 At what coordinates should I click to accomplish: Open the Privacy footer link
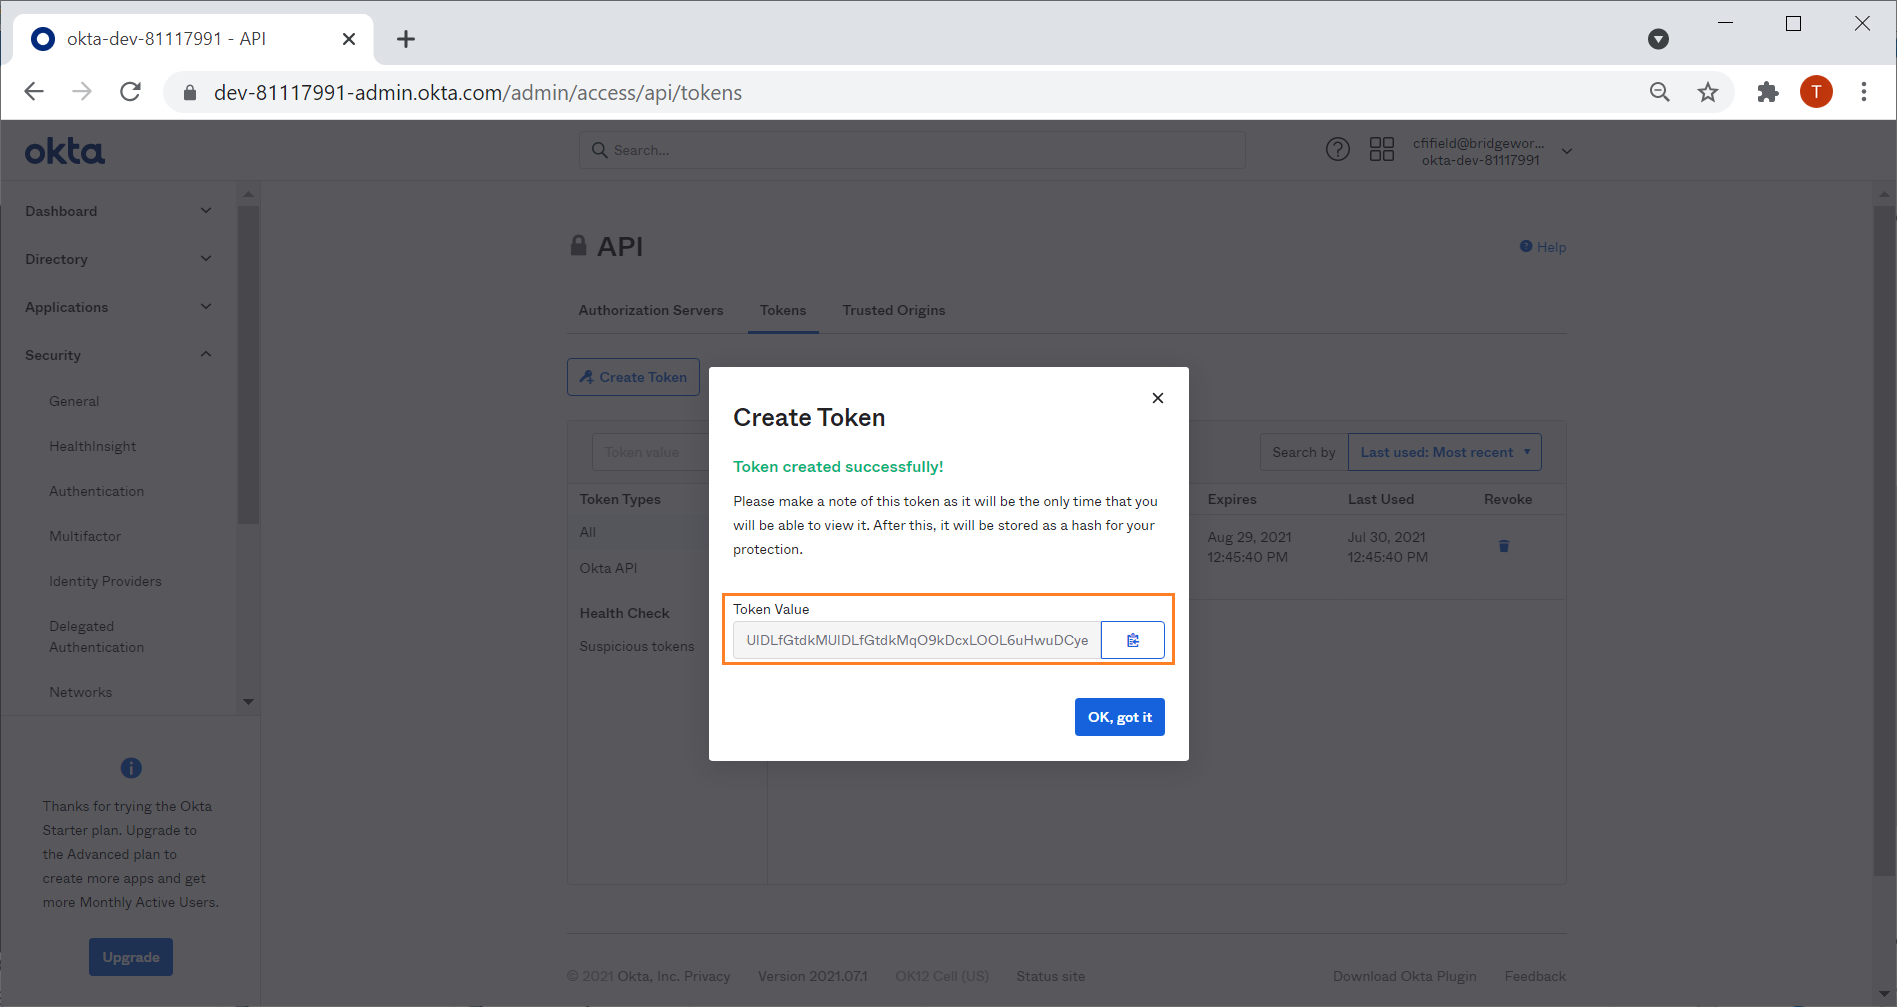[707, 976]
